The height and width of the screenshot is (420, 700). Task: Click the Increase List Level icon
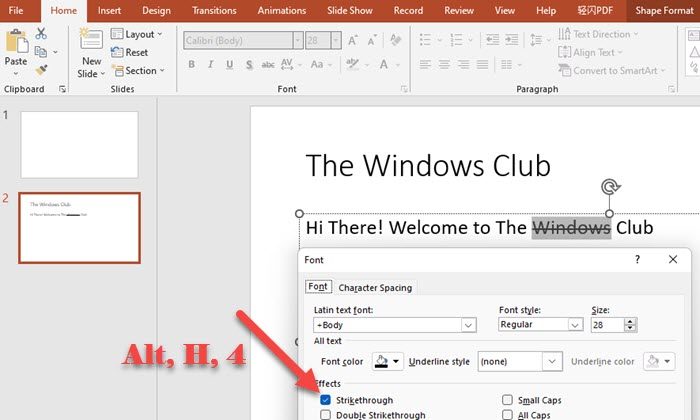tap(512, 40)
